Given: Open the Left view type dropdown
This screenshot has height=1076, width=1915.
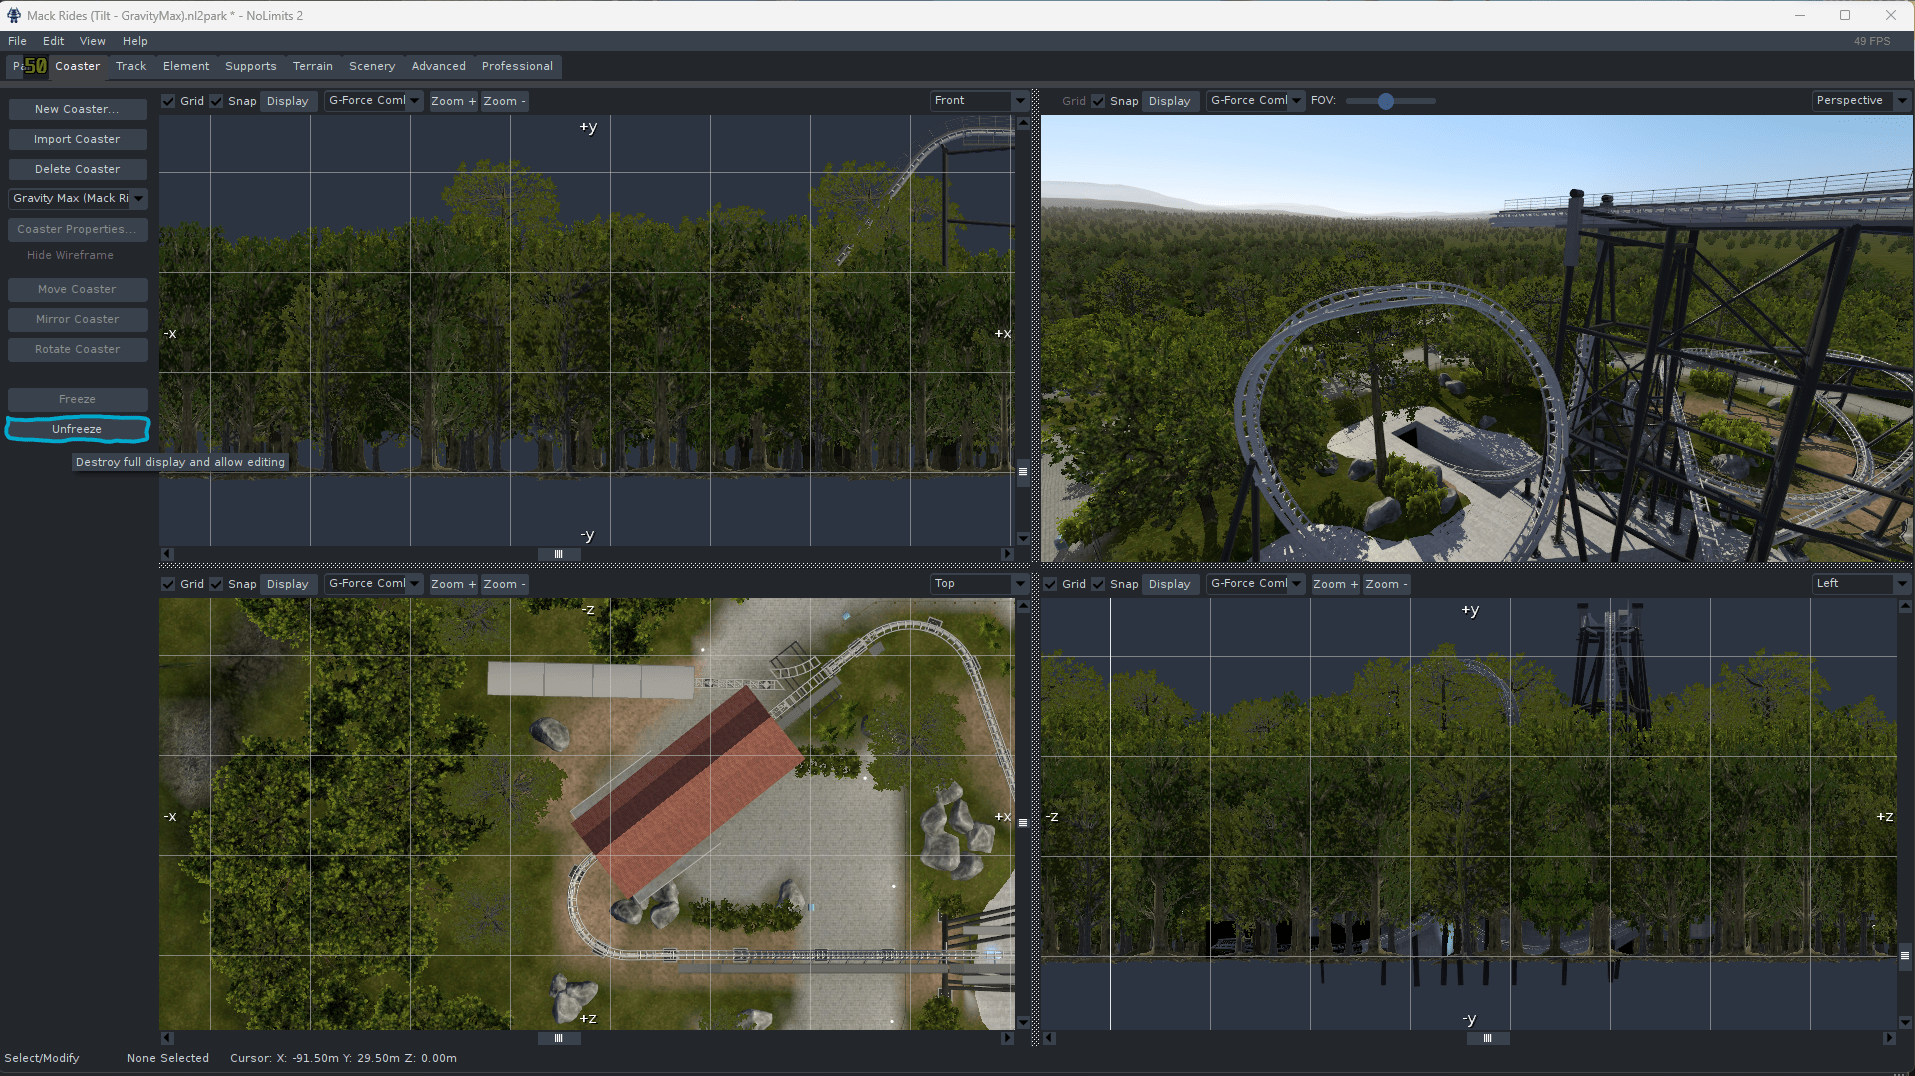Looking at the screenshot, I should point(1861,584).
